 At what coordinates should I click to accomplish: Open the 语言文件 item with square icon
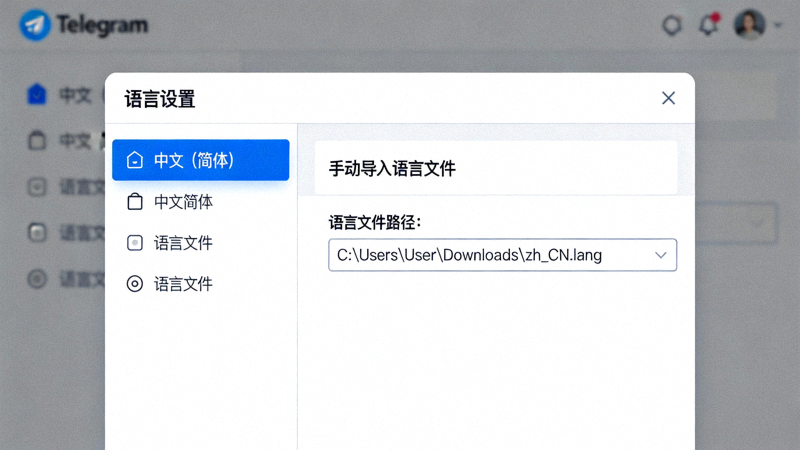click(x=201, y=243)
